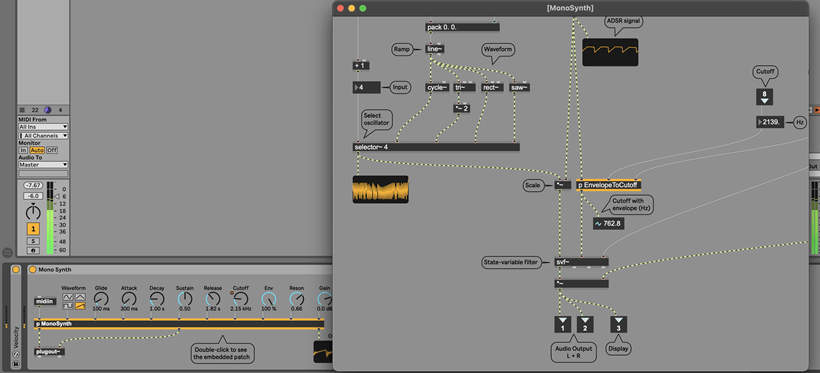Viewport: 820px width, 373px height.
Task: Click the Attack dial
Action: pyautogui.click(x=129, y=299)
